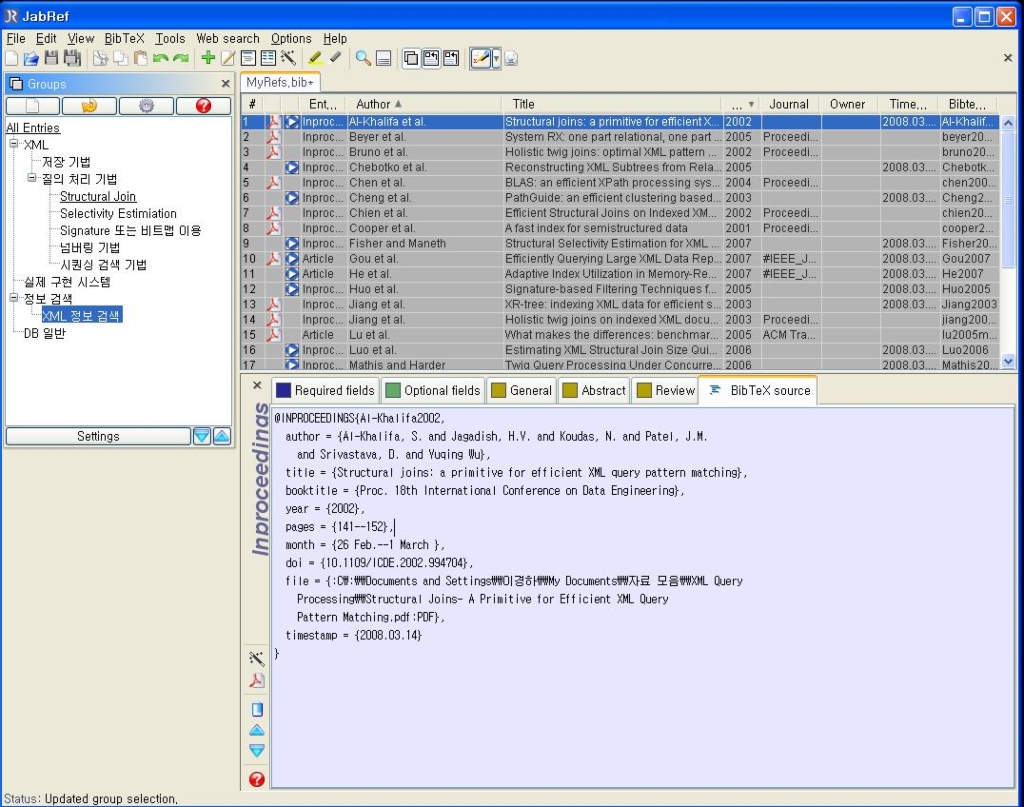1024x807 pixels.
Task: Open the Web search menu
Action: [x=228, y=39]
